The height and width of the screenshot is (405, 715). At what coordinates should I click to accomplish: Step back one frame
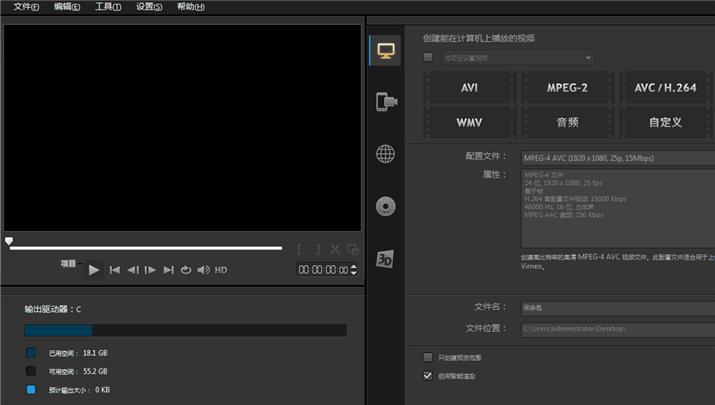pos(133,270)
